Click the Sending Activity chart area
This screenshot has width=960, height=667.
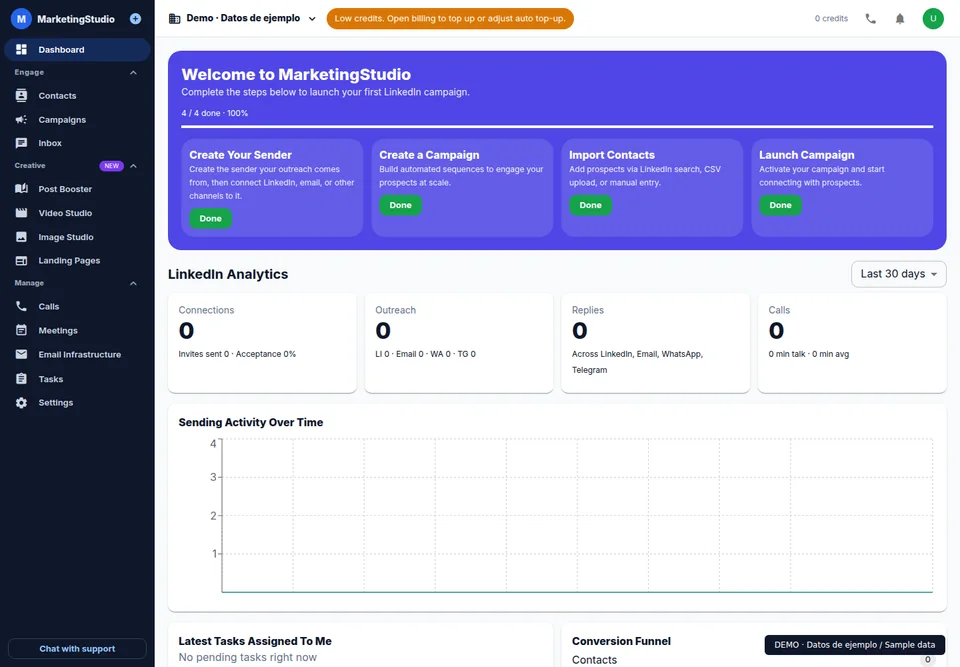coord(577,516)
